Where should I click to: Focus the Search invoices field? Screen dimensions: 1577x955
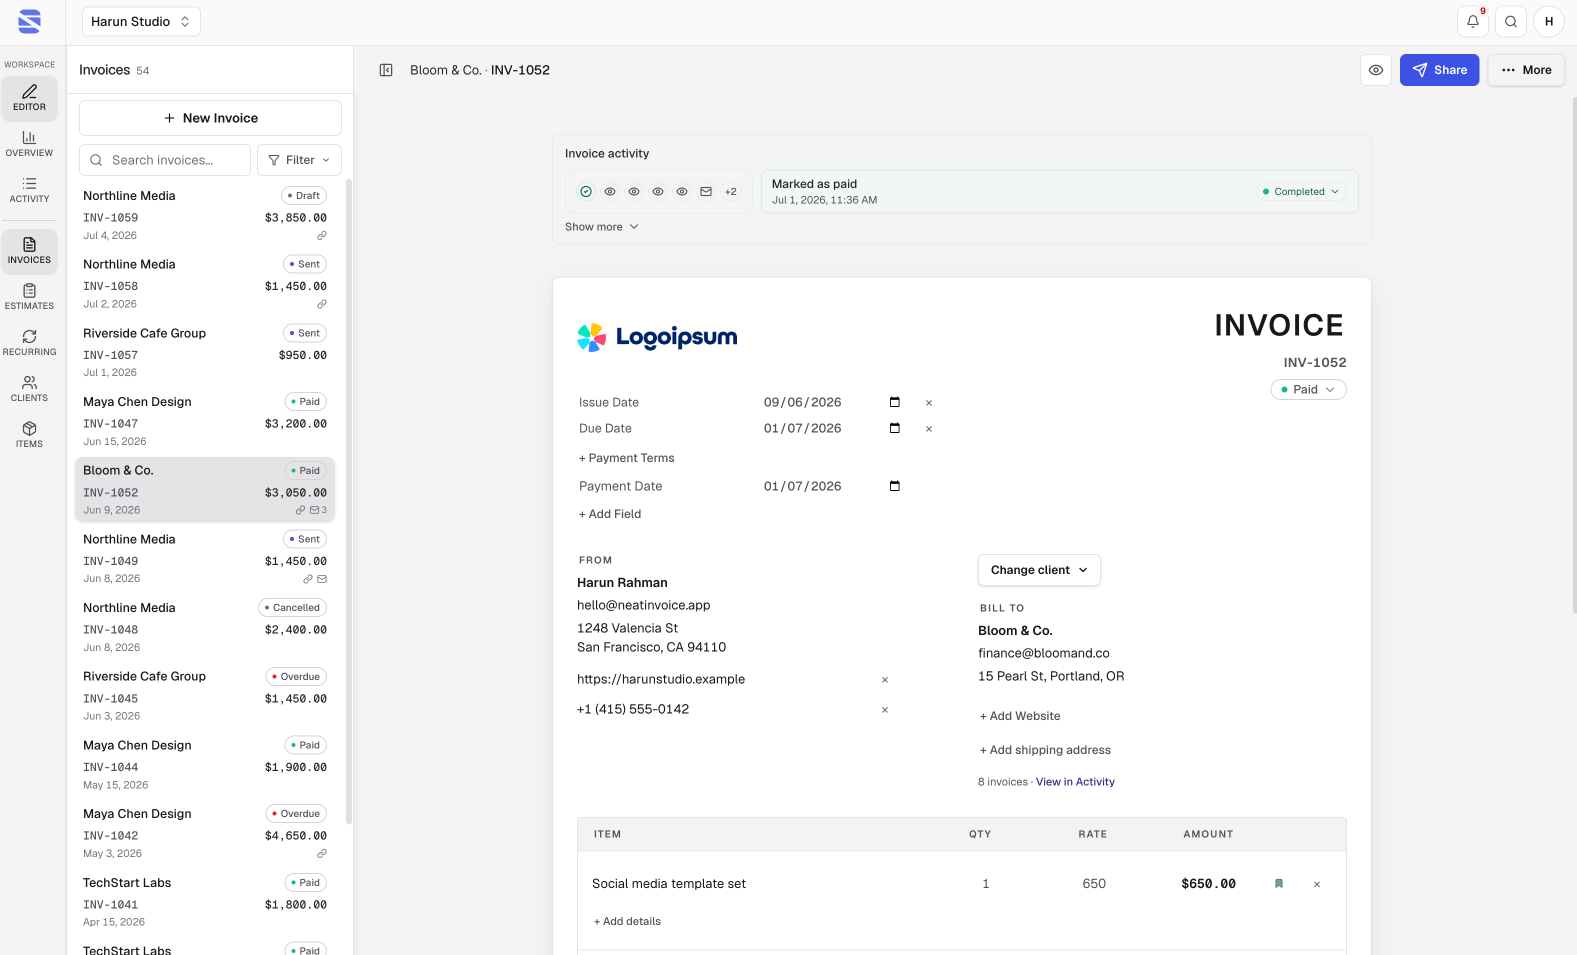tap(165, 160)
